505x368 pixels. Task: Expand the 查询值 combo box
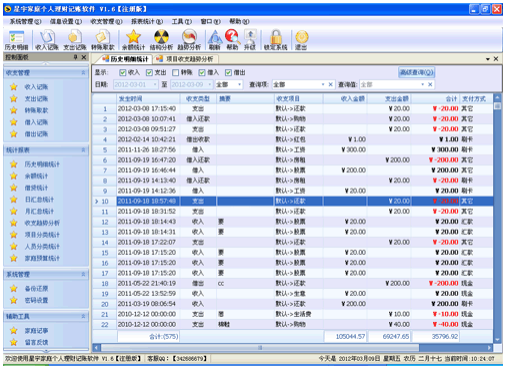click(423, 85)
